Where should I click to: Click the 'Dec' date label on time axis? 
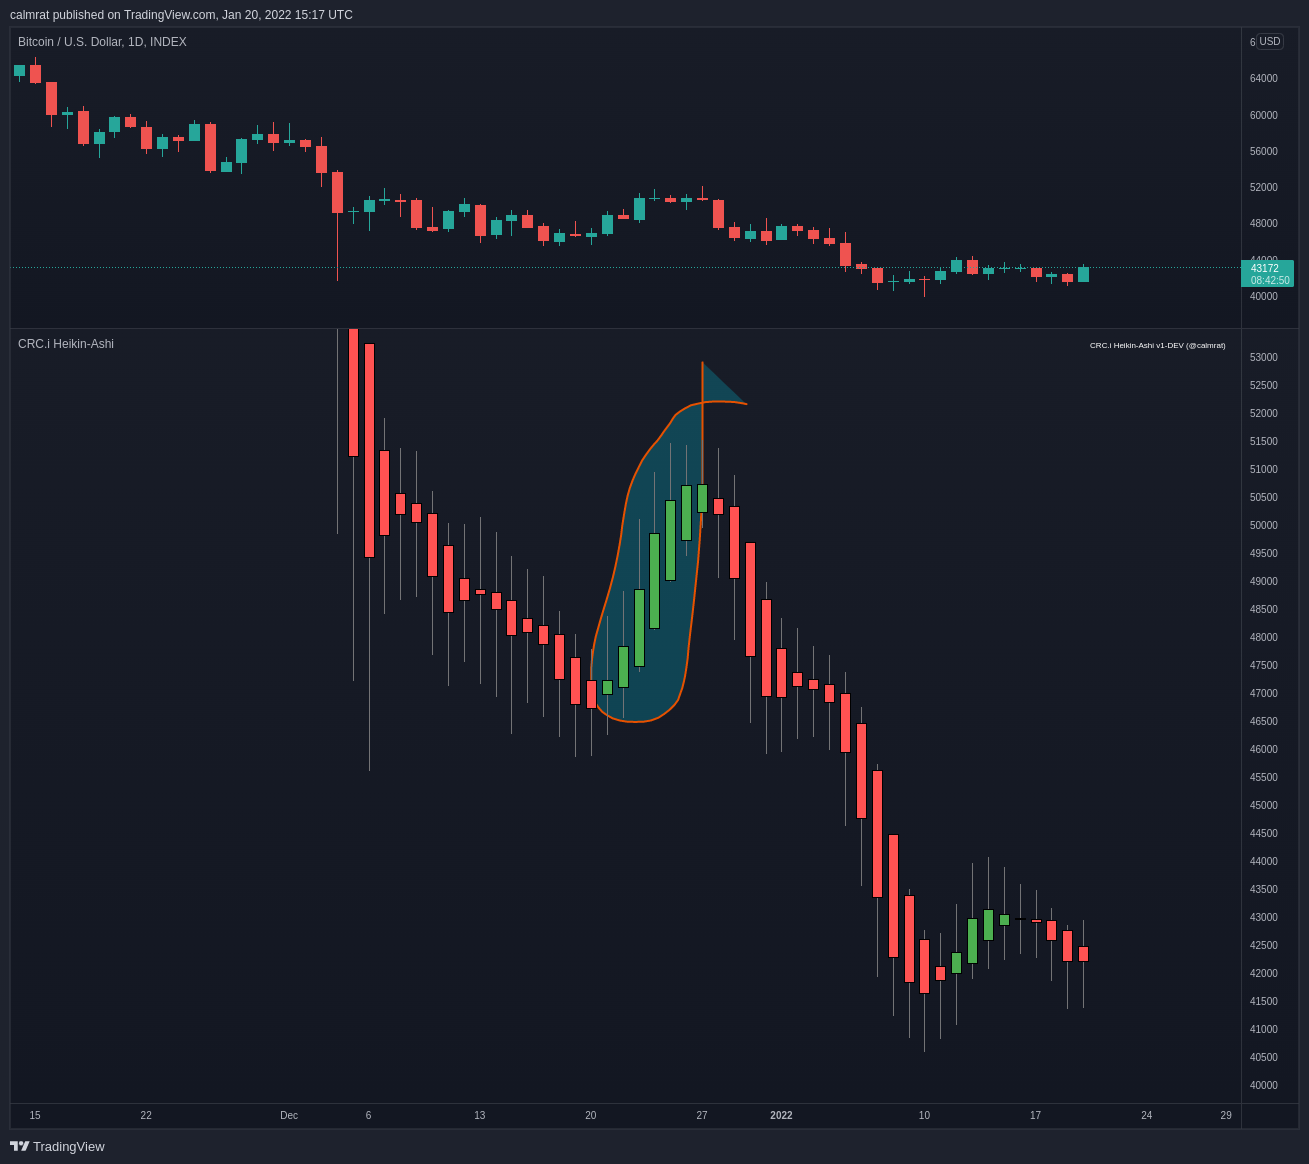pyautogui.click(x=289, y=1116)
